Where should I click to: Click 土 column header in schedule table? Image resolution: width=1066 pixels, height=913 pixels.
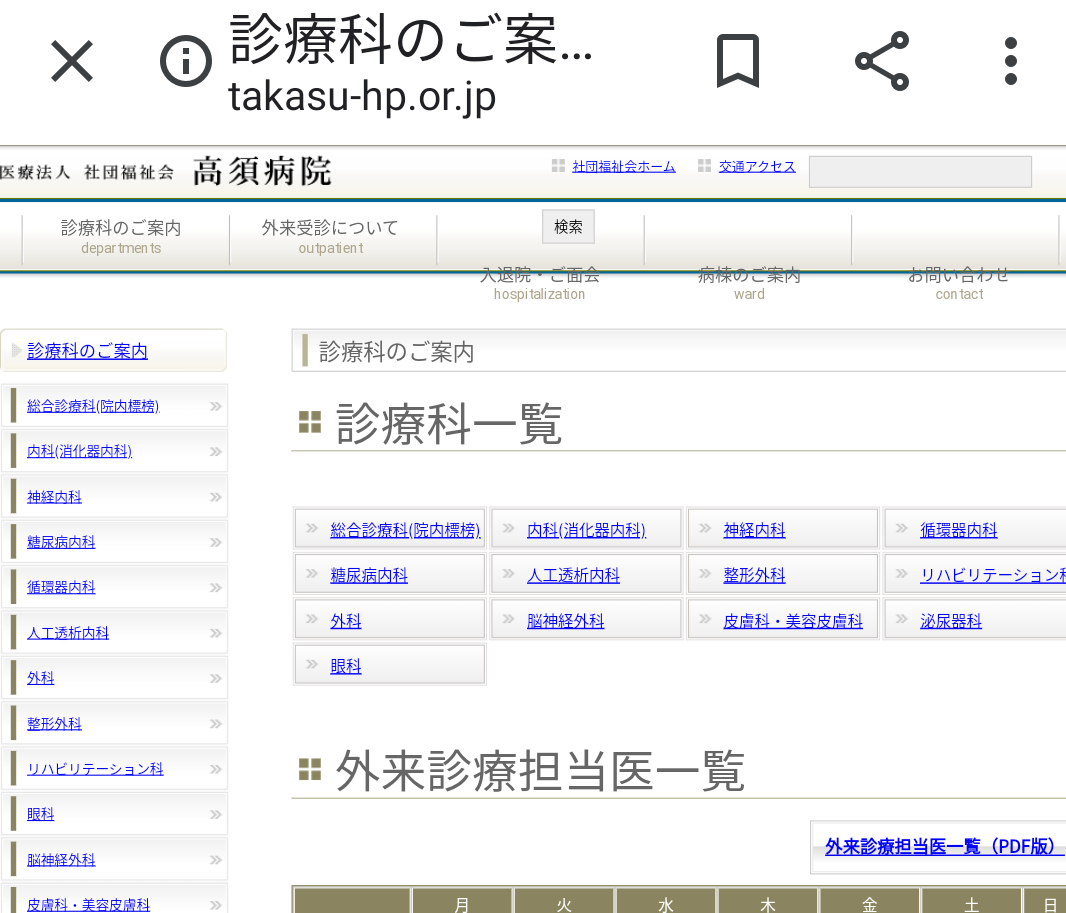click(972, 903)
